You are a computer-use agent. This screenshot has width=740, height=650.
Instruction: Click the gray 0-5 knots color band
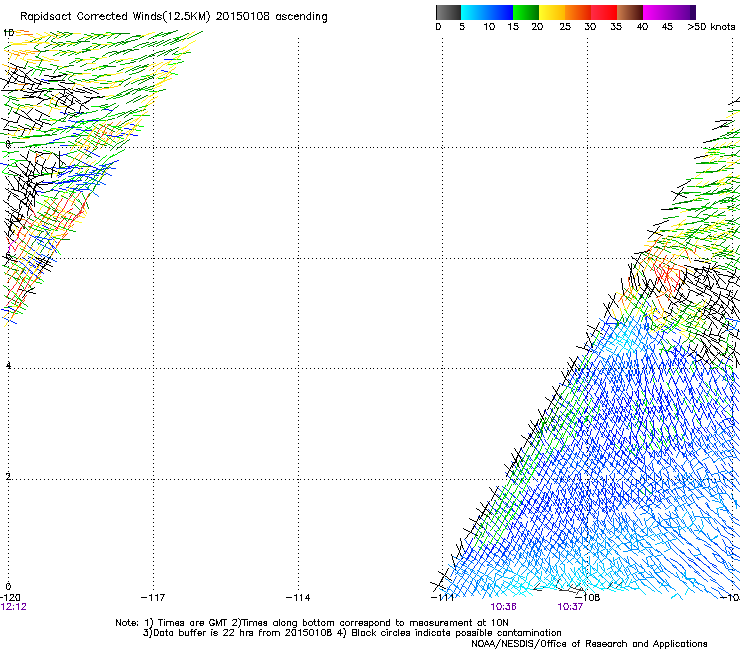click(x=448, y=12)
